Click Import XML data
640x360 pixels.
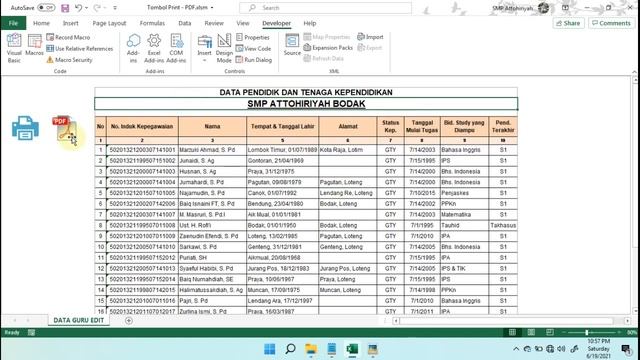(370, 37)
